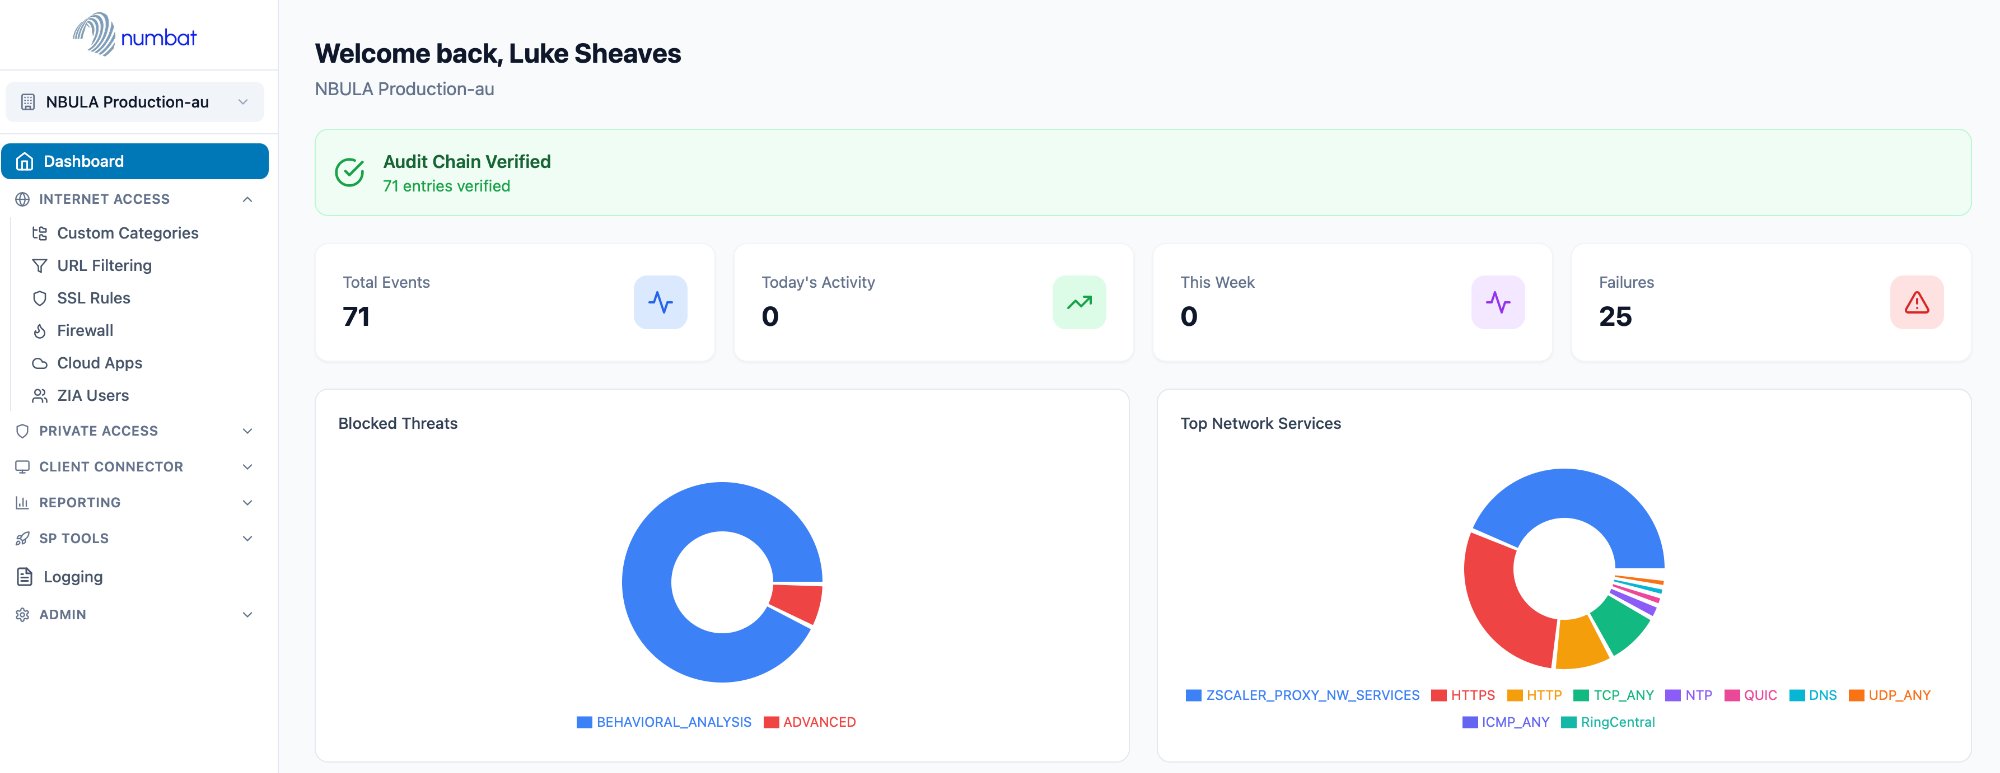This screenshot has height=773, width=2000.
Task: Toggle HTTPS series in network services legend
Action: pyautogui.click(x=1463, y=695)
